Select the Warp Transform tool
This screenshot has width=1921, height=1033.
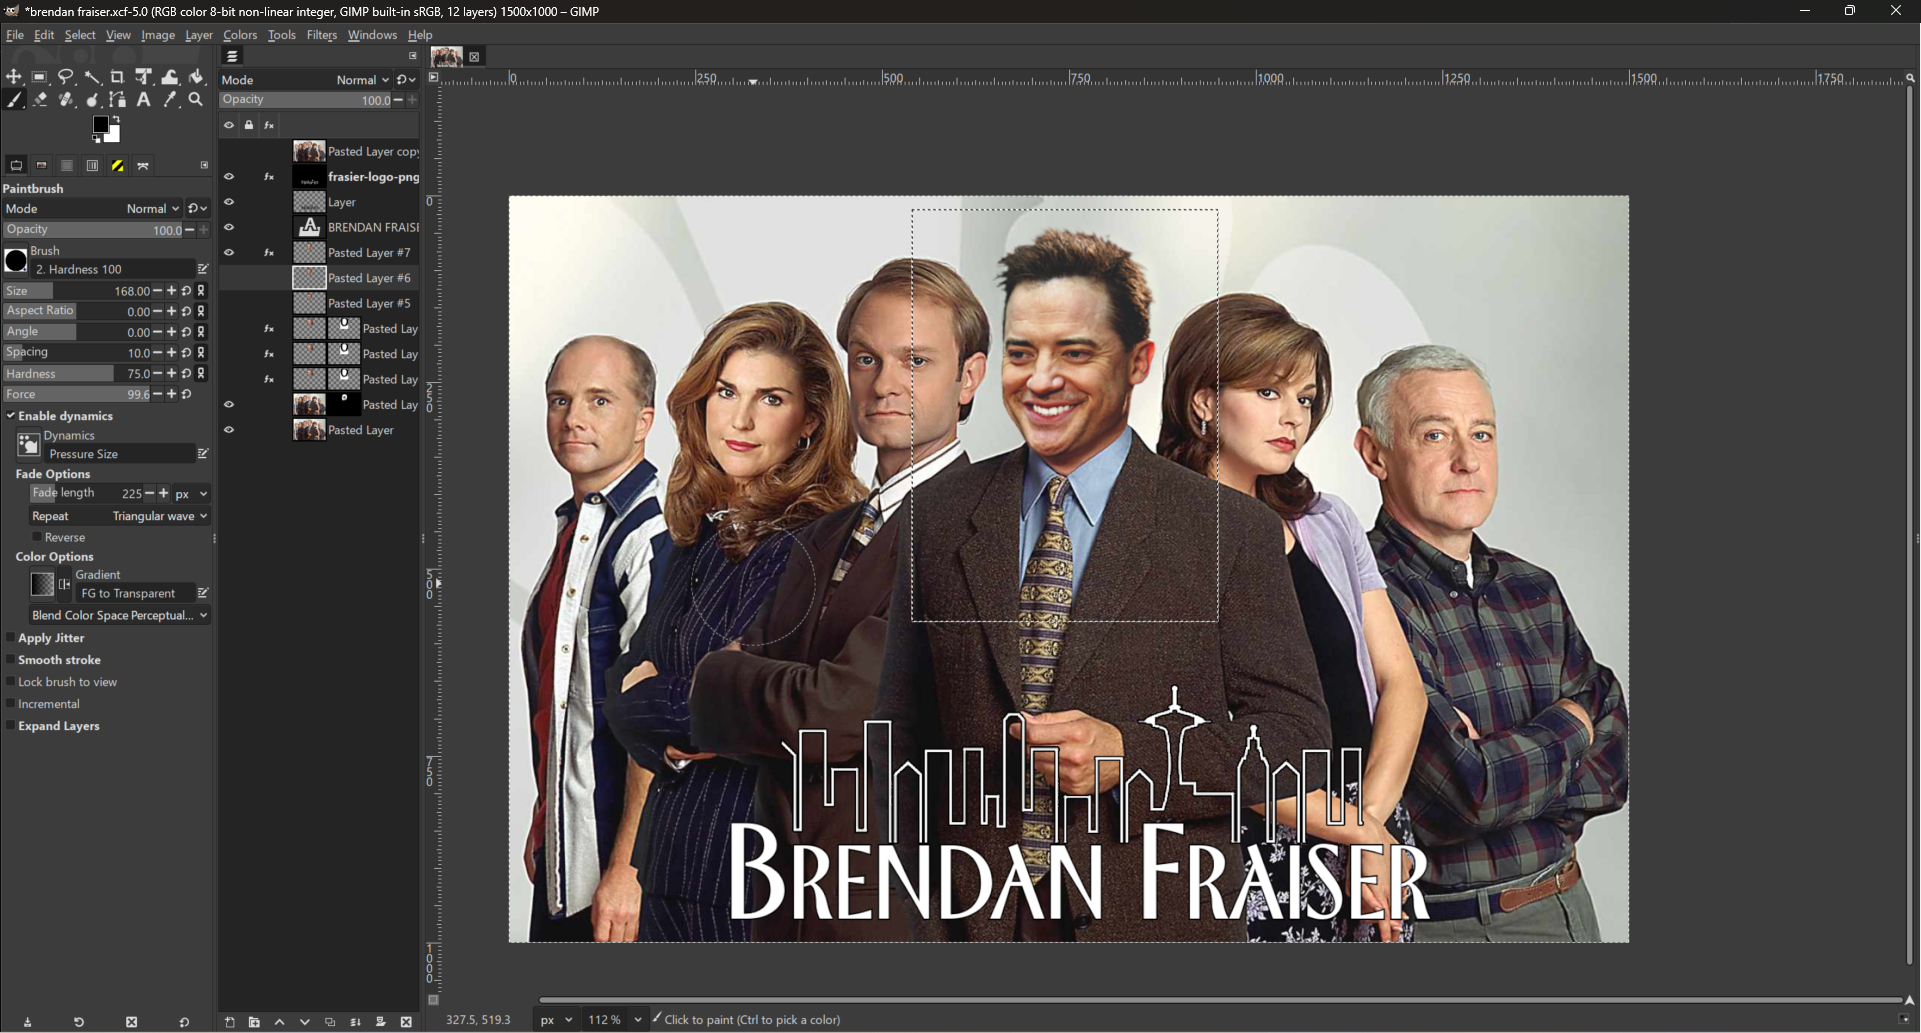point(170,77)
